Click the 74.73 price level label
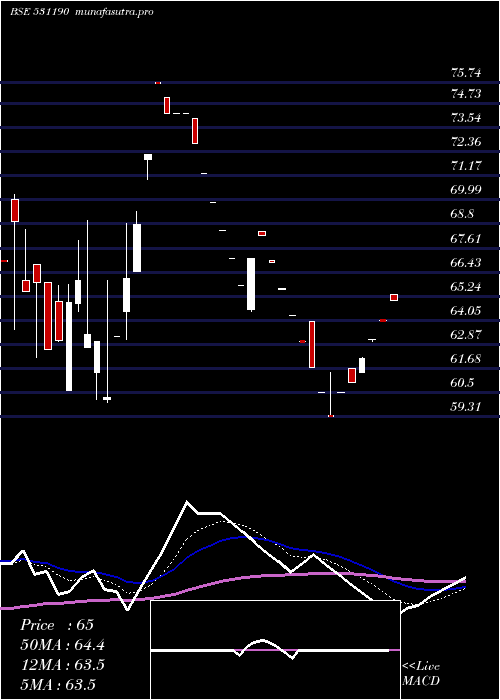 [466, 94]
